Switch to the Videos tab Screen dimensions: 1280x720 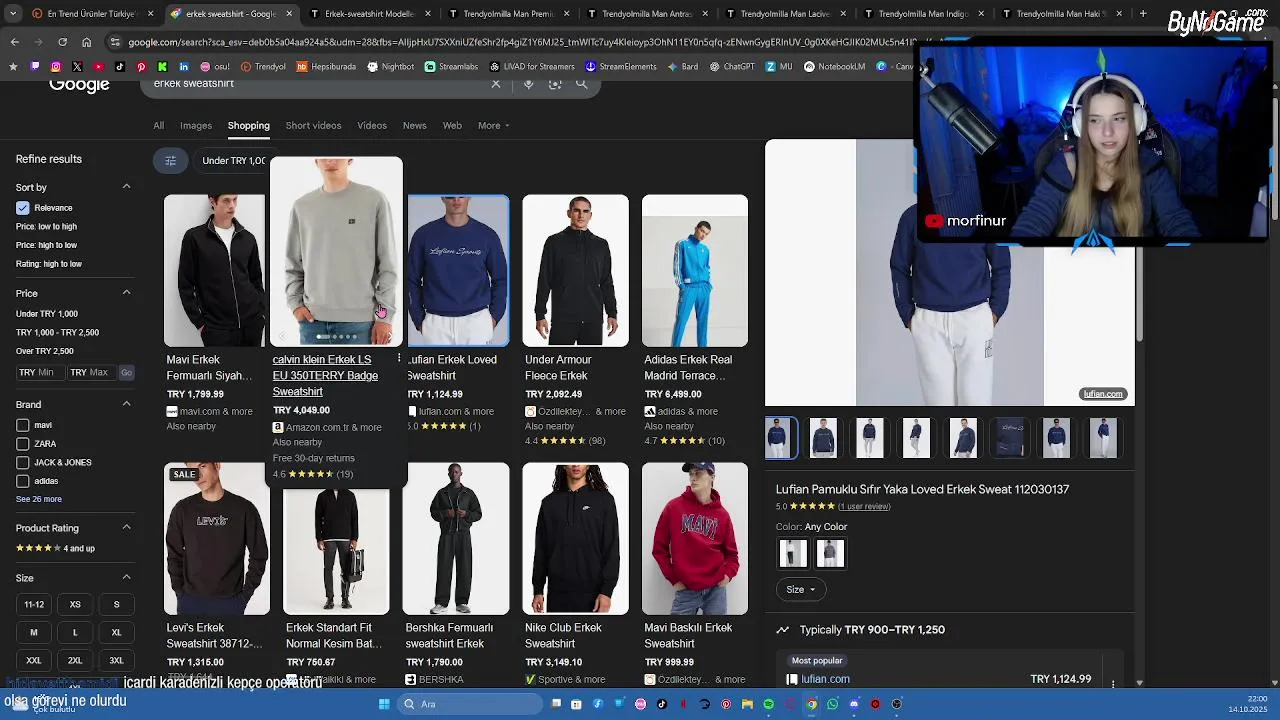tap(372, 125)
